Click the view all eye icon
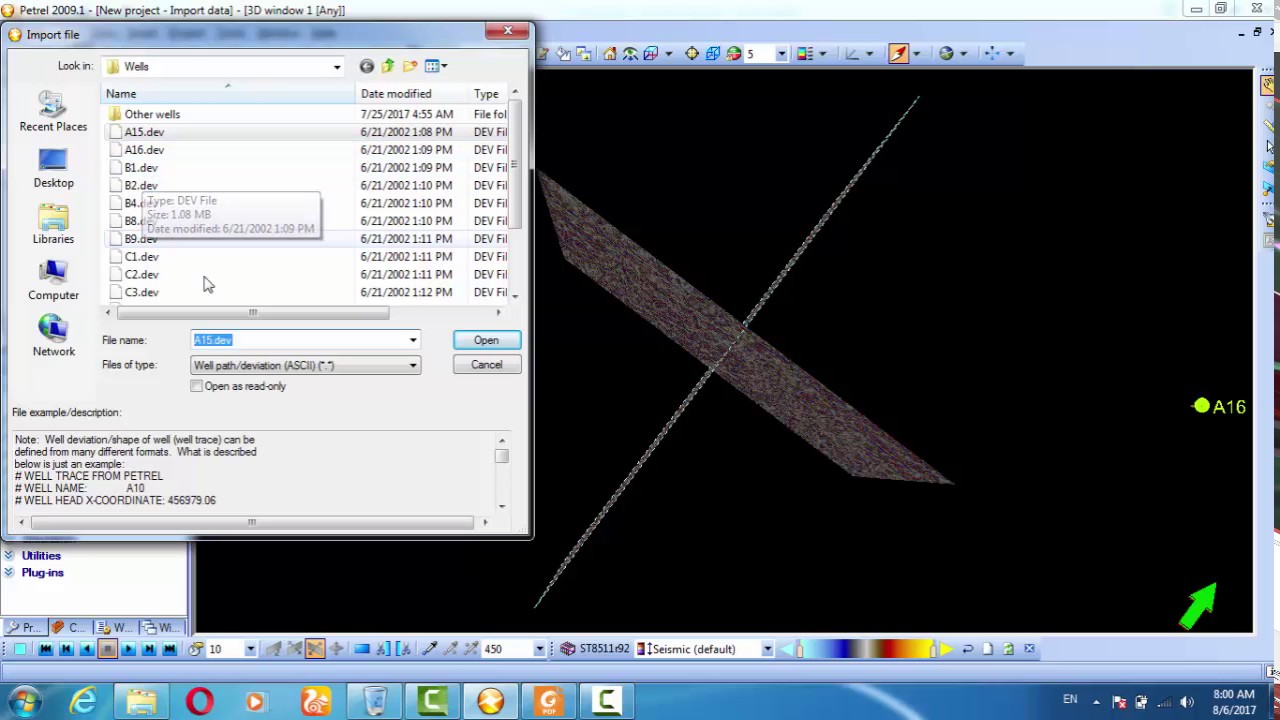 (630, 54)
